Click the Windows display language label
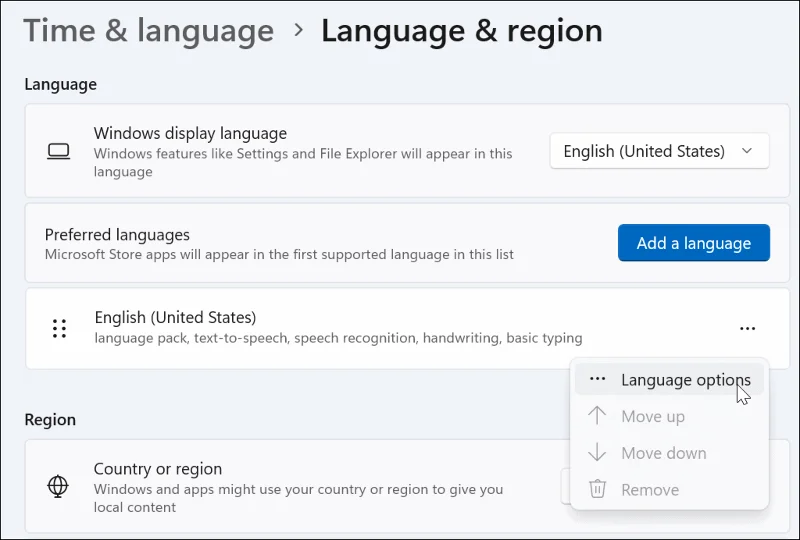Viewport: 800px width, 540px height. coord(190,133)
